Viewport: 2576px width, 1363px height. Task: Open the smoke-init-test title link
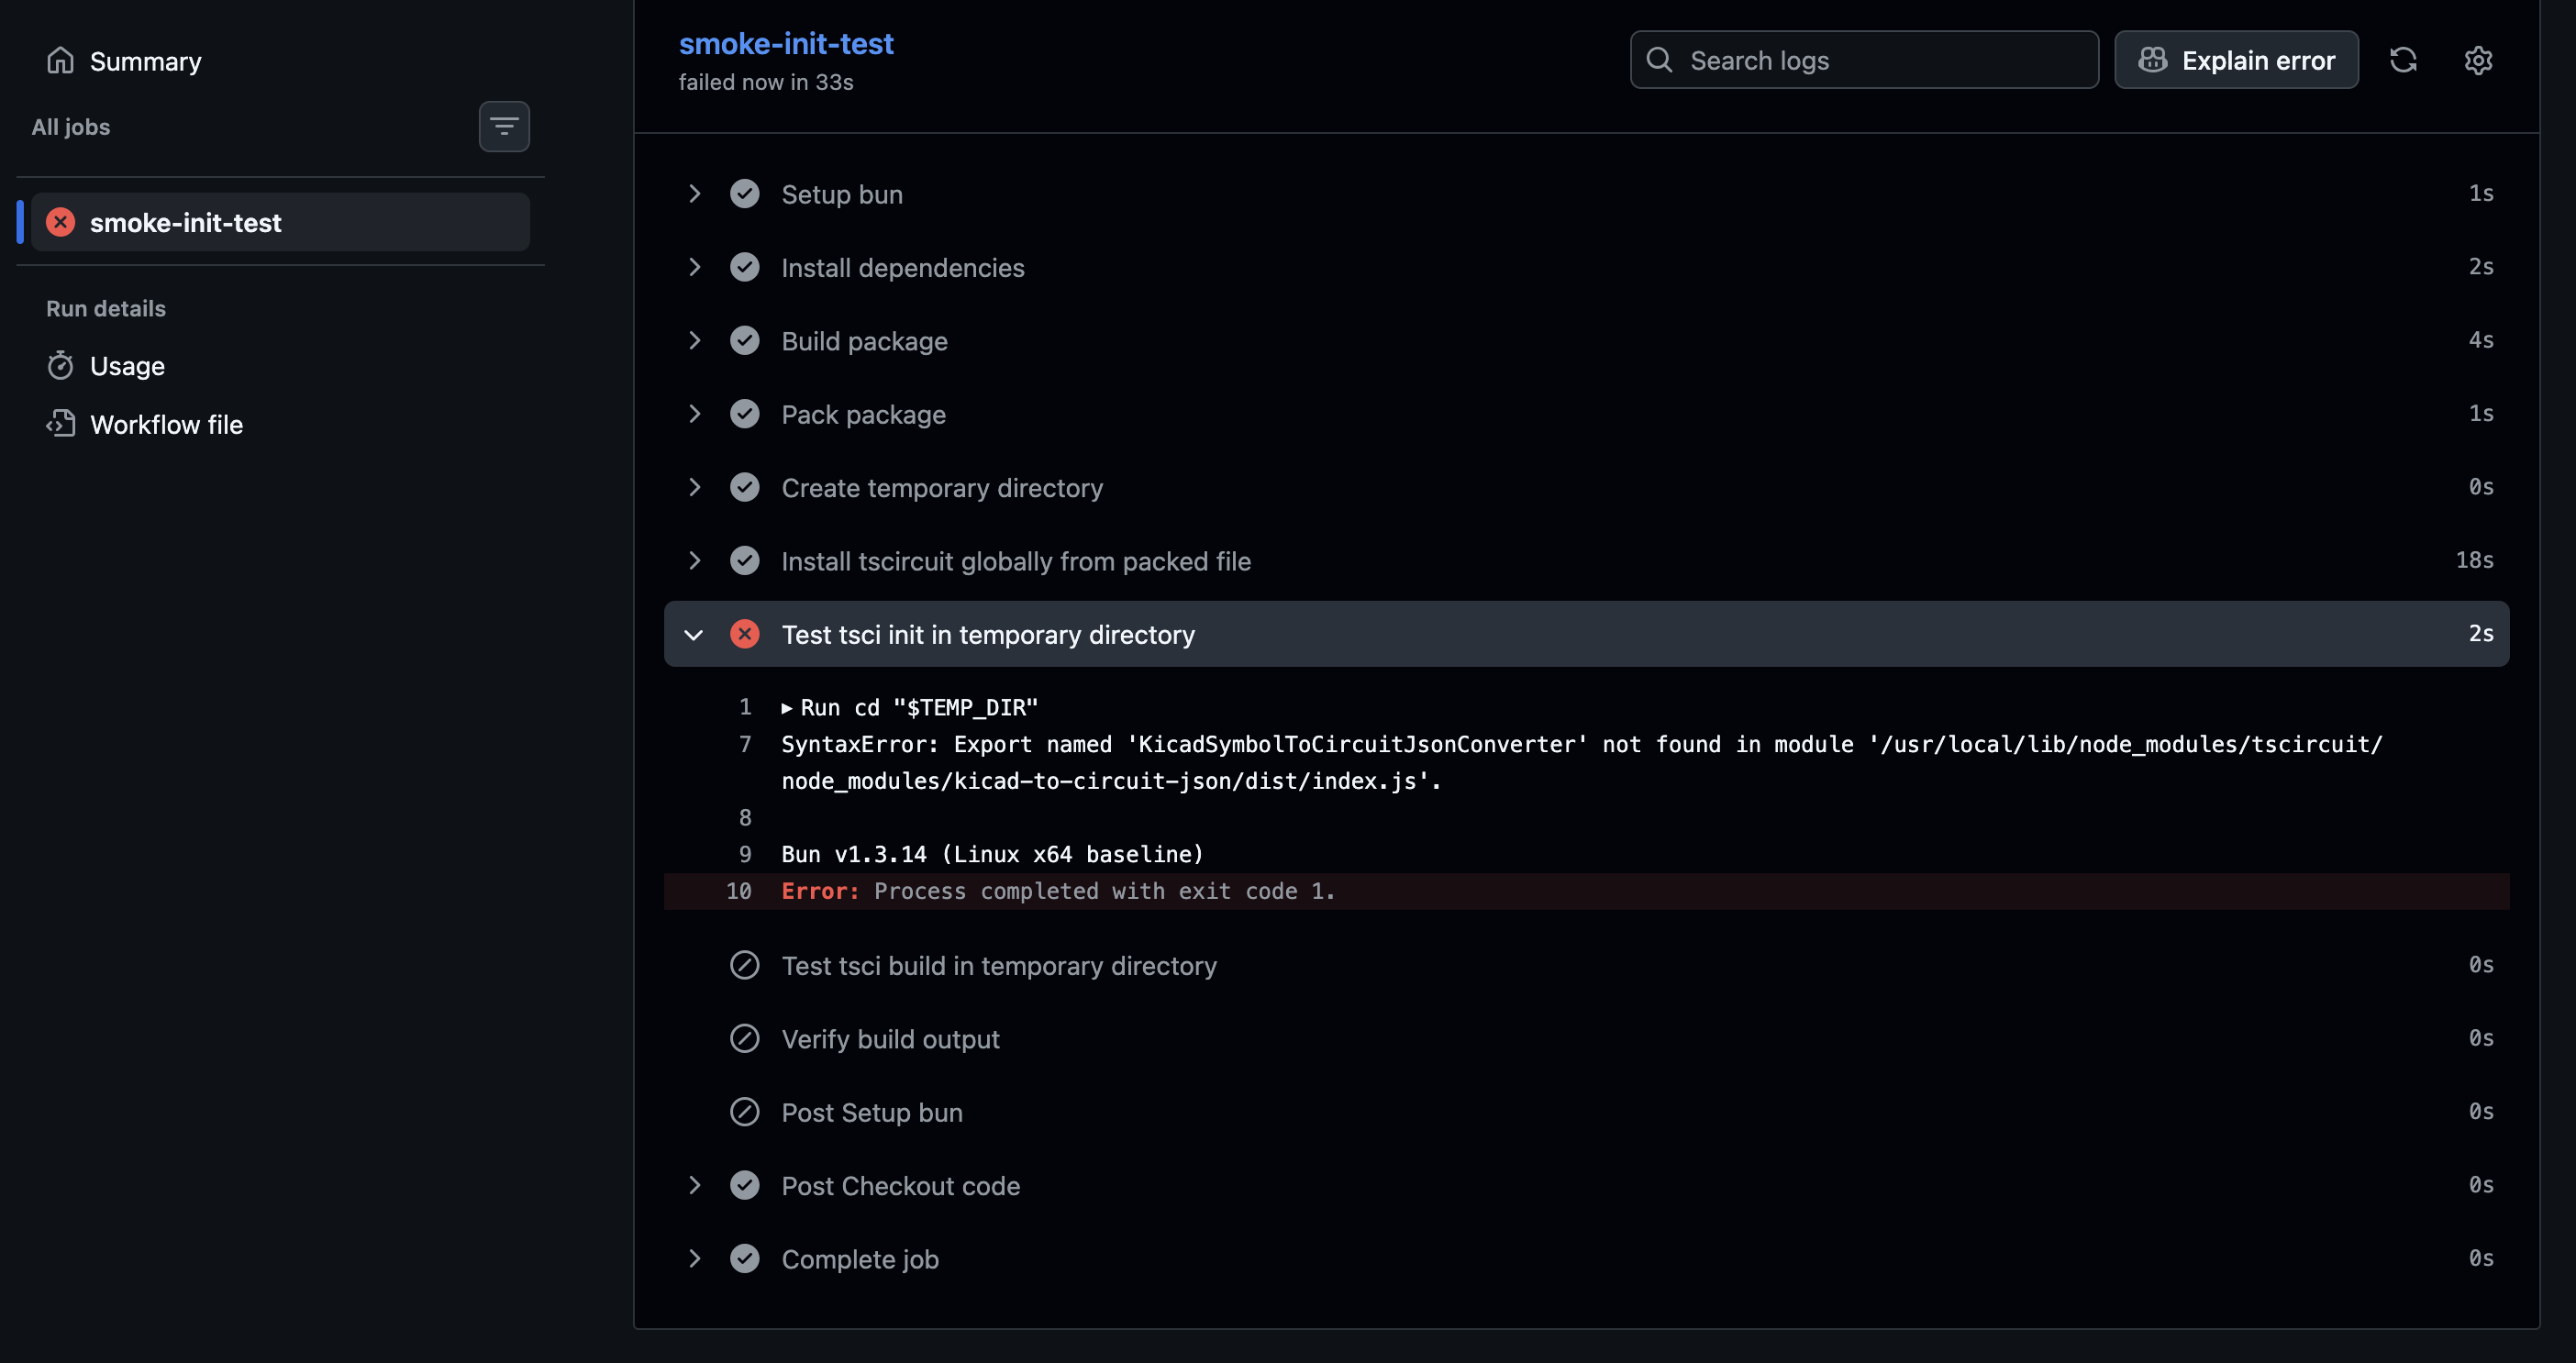786,44
